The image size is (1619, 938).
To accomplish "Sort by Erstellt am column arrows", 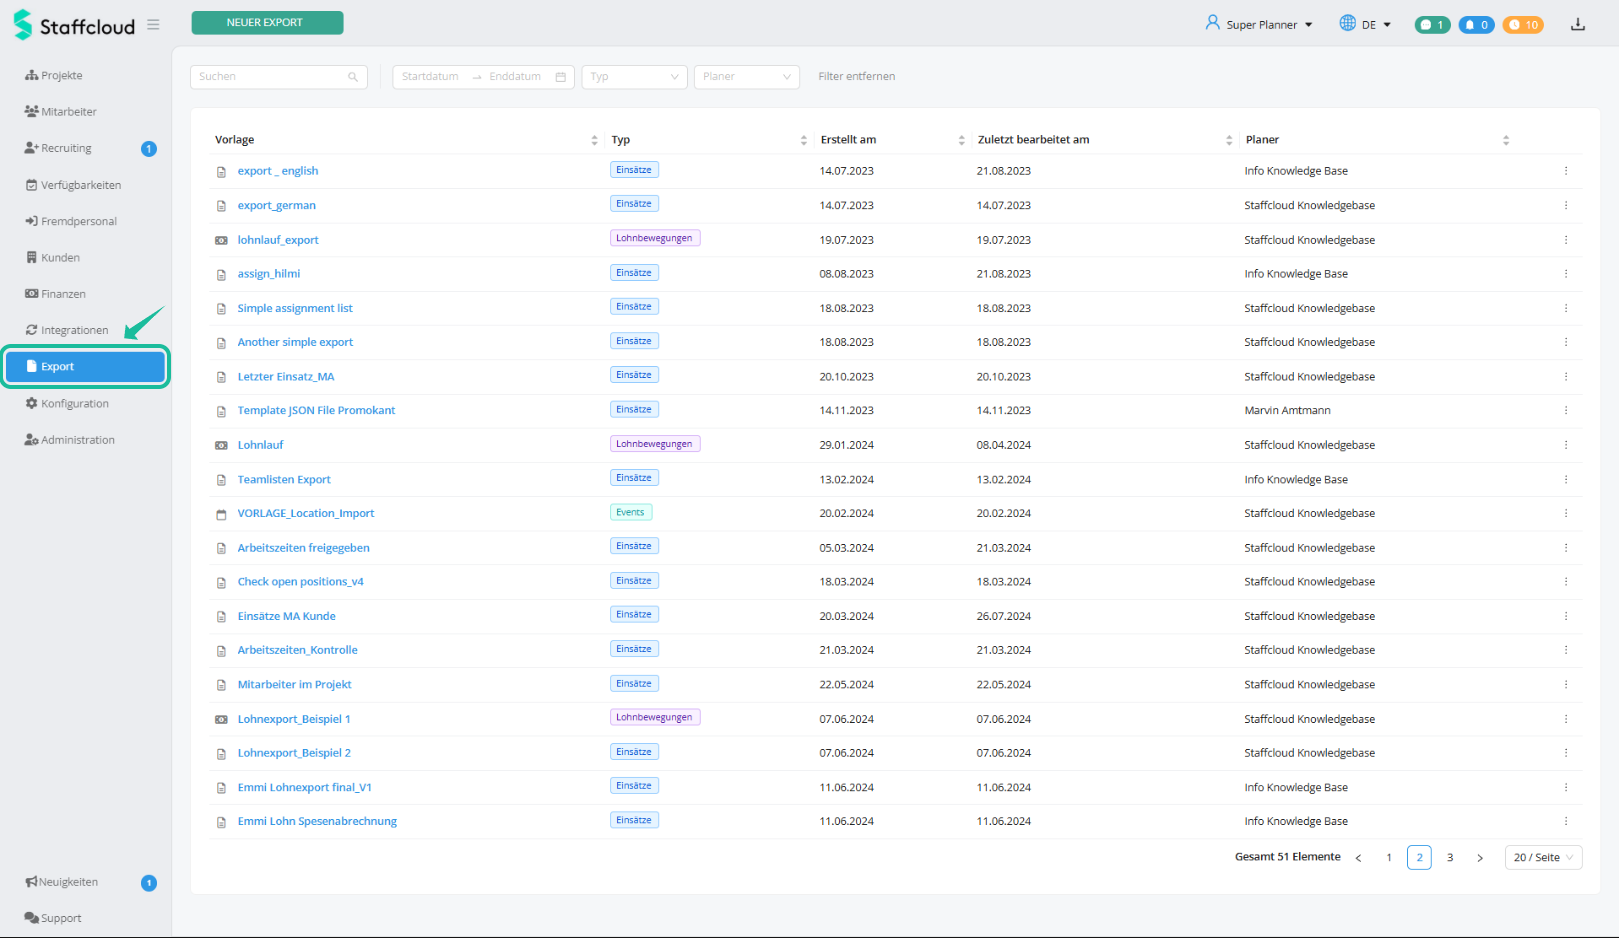I will tap(961, 140).
